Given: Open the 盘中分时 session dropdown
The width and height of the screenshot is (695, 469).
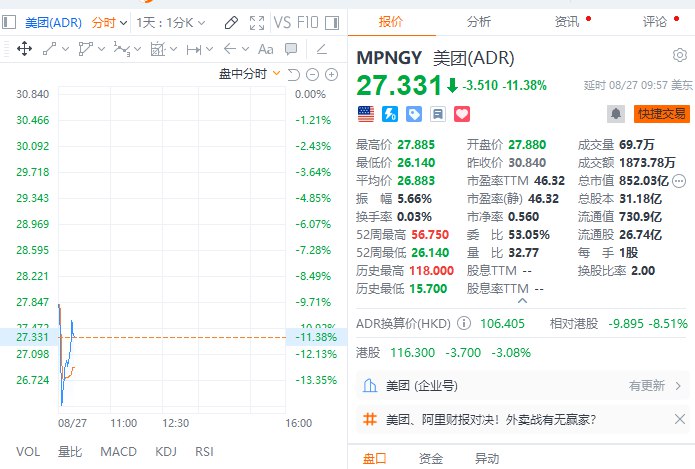Looking at the screenshot, I should click(250, 74).
